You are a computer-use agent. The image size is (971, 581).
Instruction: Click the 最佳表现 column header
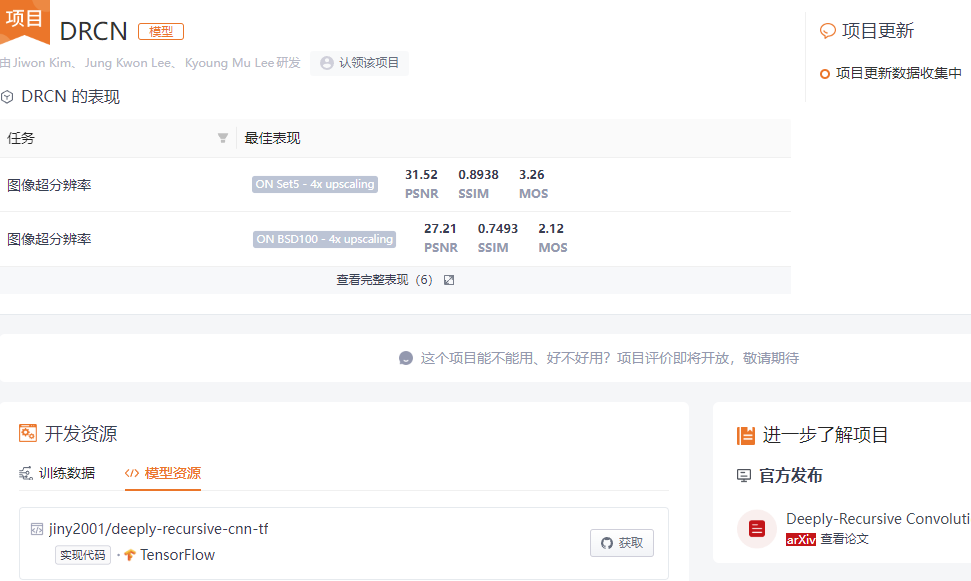[272, 138]
